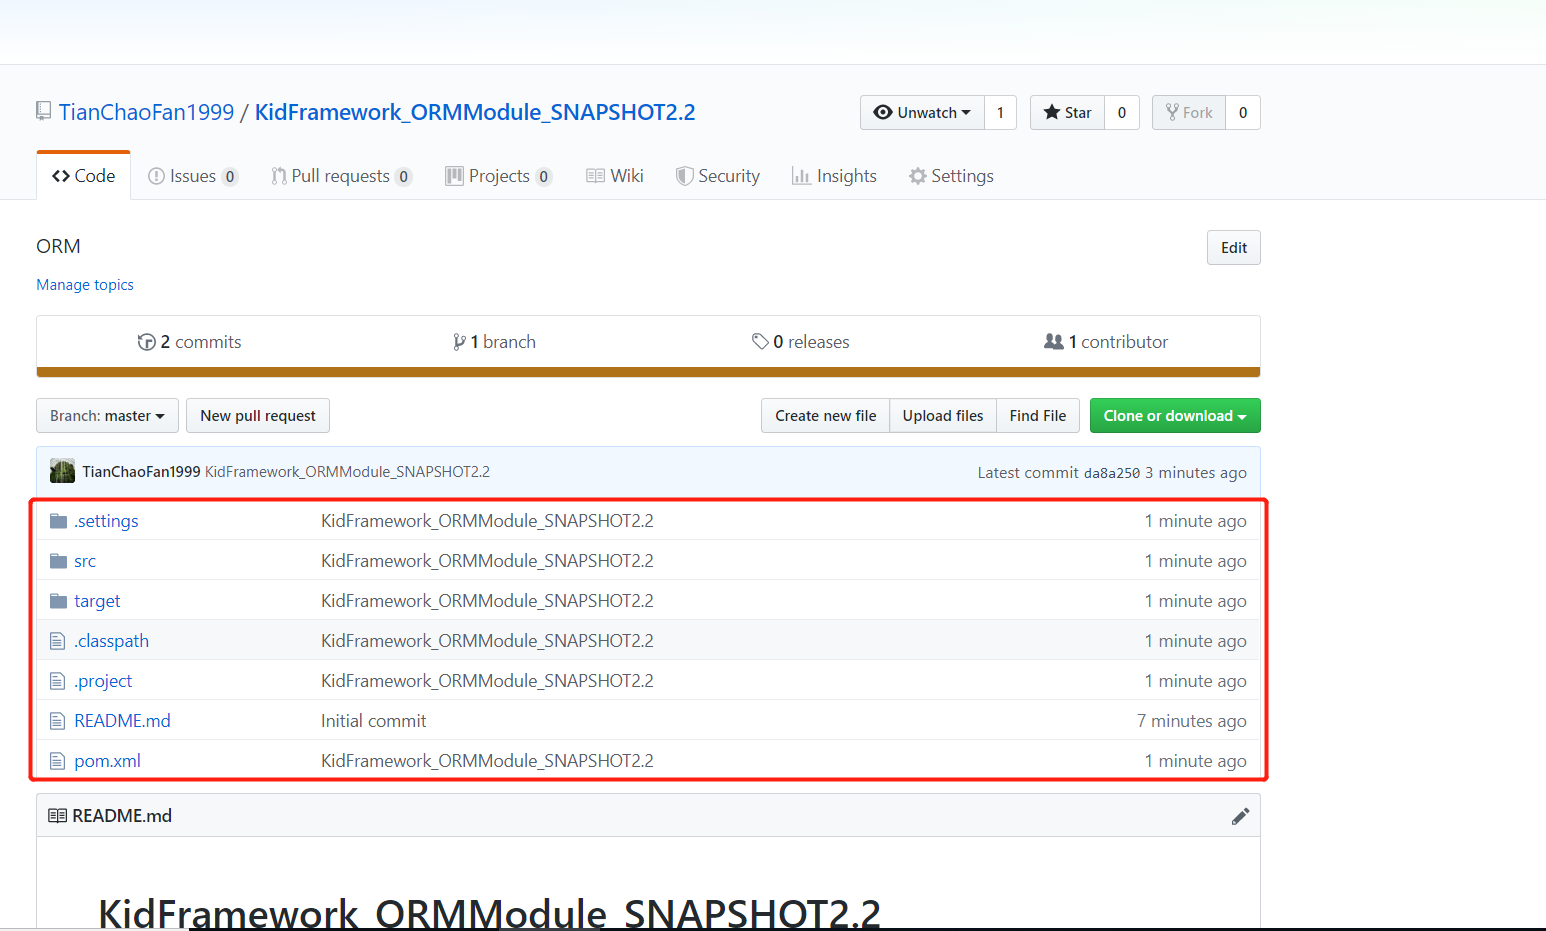Switch to the Issues tab
Screen dimensions: 1546x931
(x=192, y=175)
